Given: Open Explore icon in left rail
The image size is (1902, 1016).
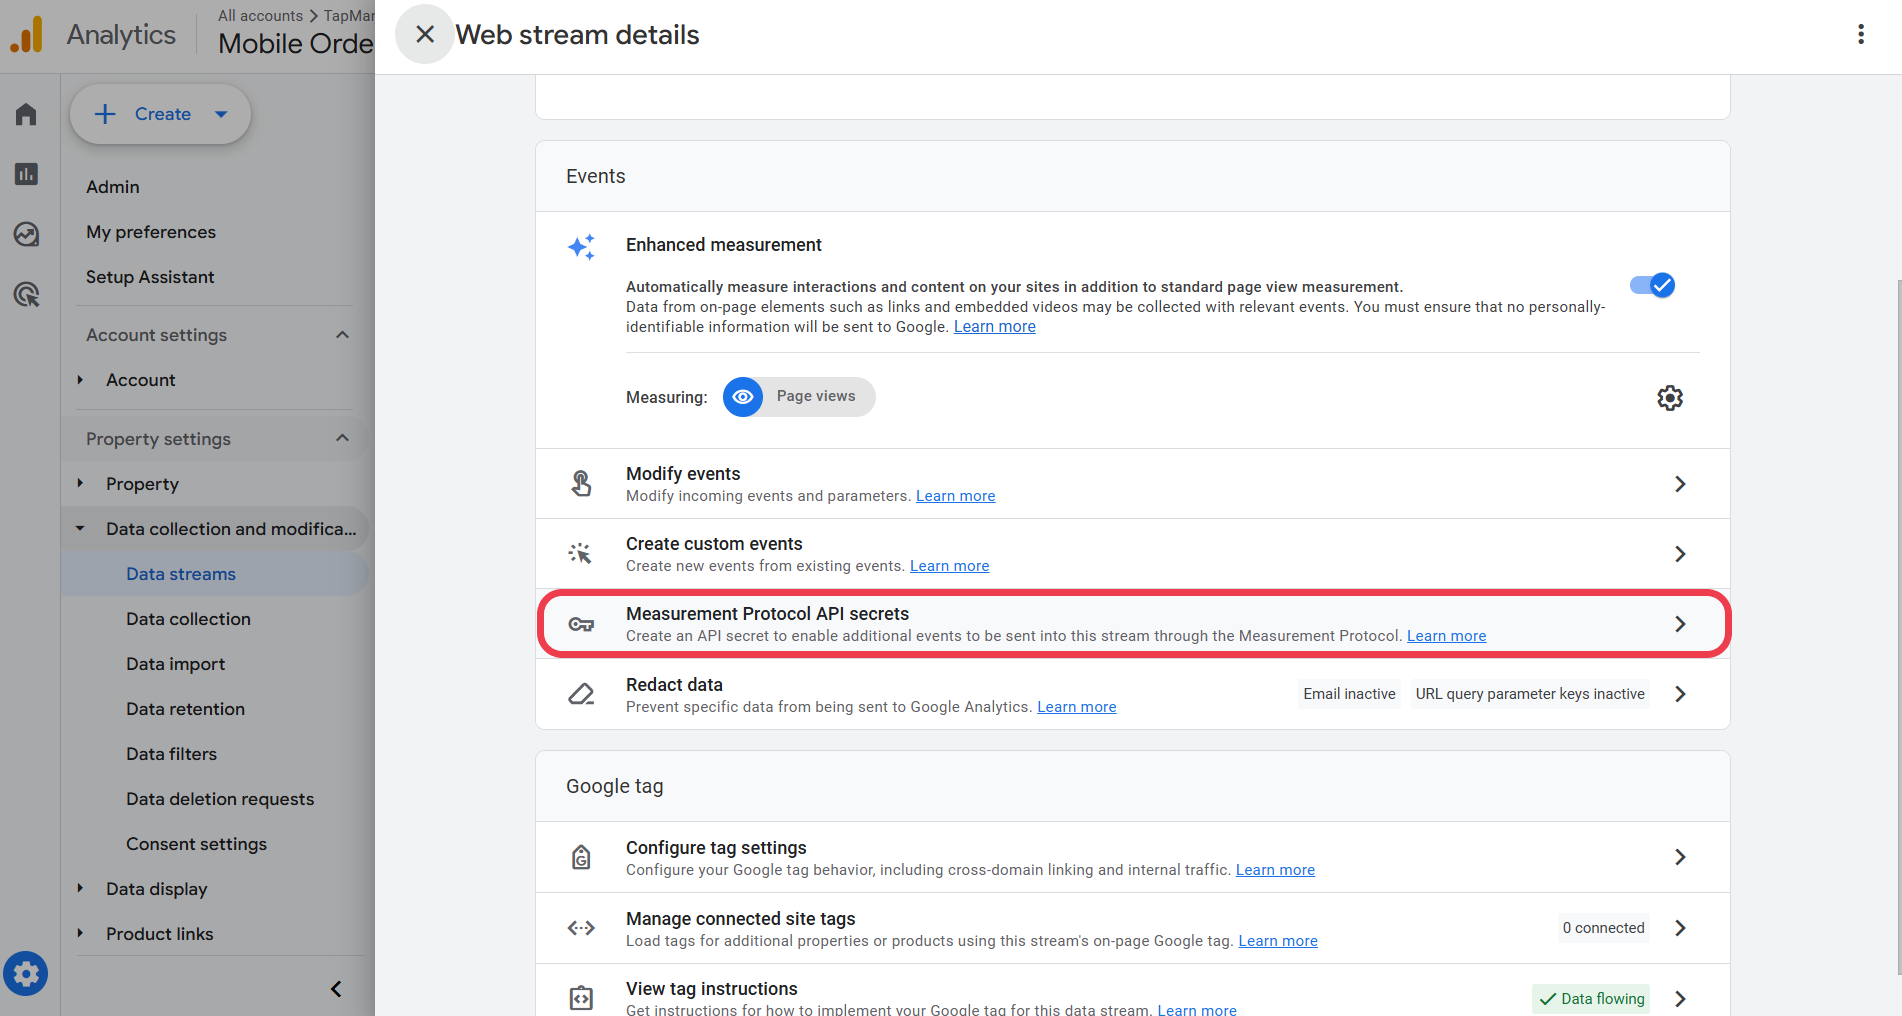Looking at the screenshot, I should (x=27, y=234).
